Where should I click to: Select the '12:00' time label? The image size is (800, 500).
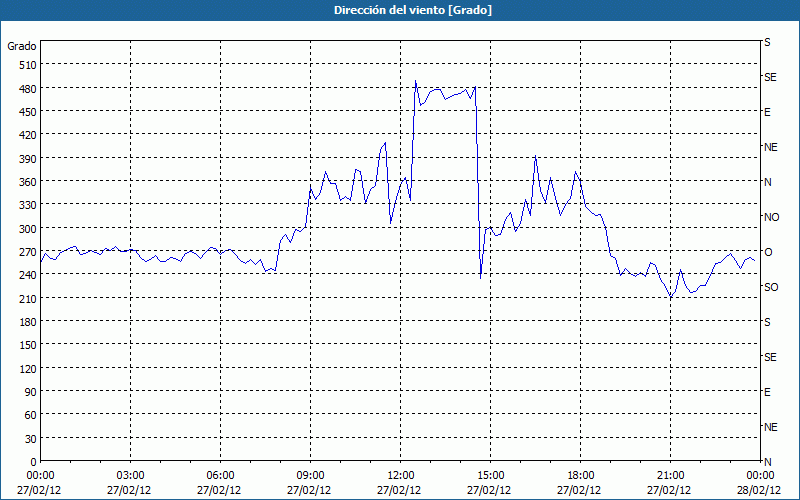tap(401, 476)
